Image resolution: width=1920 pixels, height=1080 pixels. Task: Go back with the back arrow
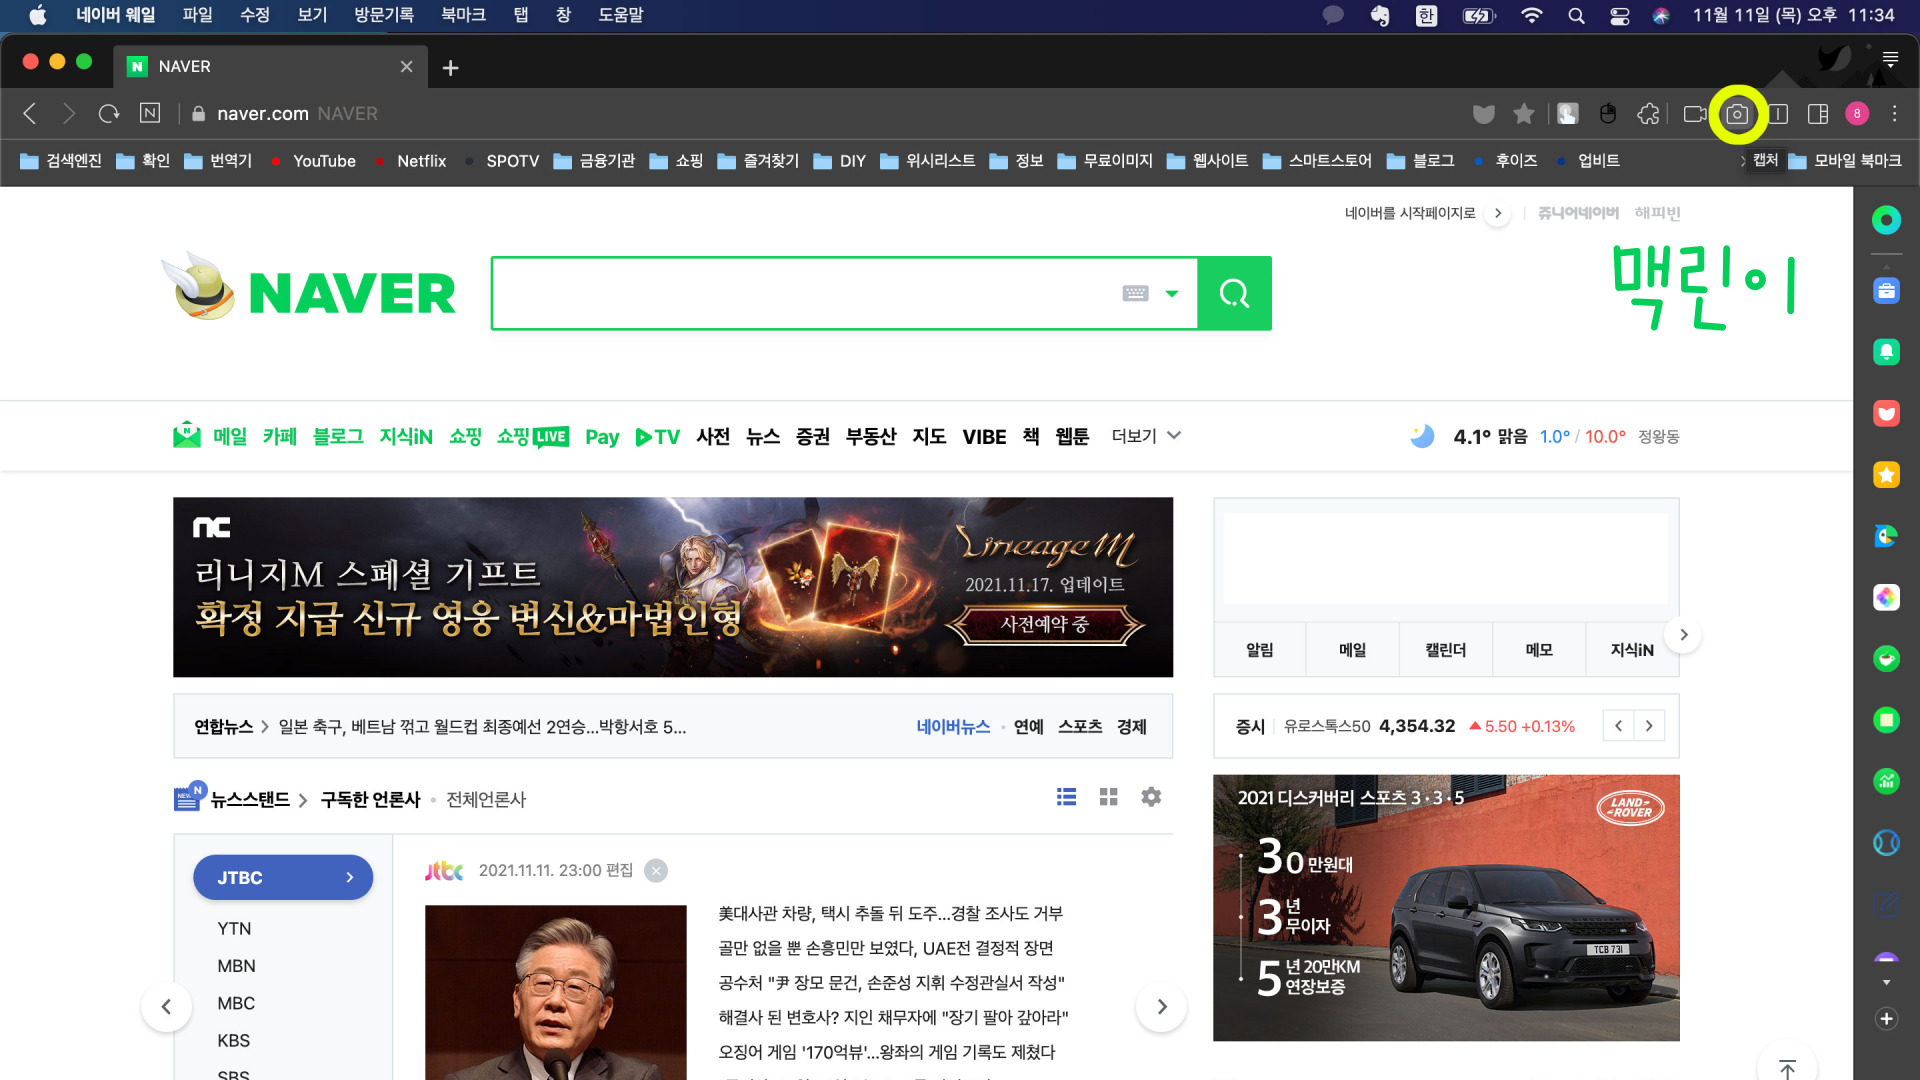pos(30,114)
